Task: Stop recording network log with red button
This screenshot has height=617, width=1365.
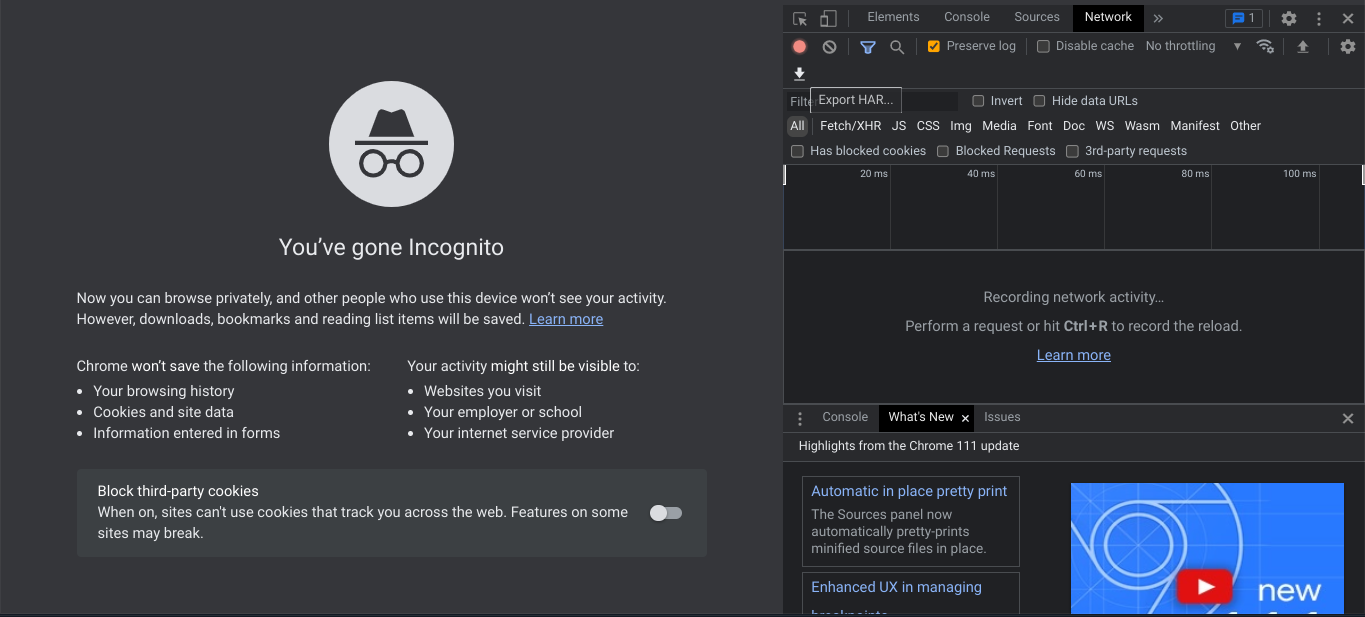Action: [x=800, y=46]
